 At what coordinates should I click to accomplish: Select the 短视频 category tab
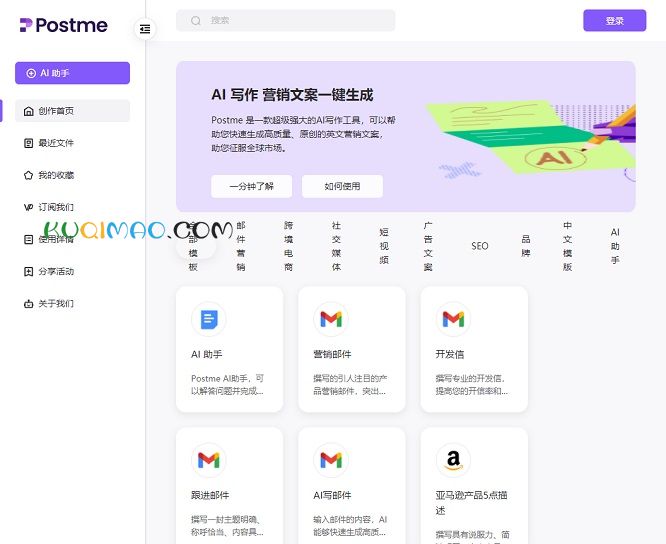[x=384, y=246]
